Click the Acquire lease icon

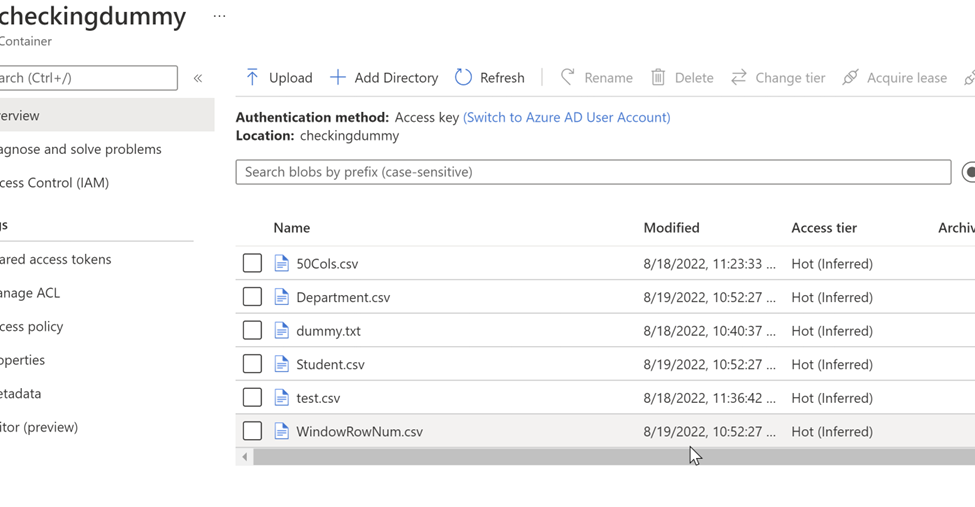850,77
